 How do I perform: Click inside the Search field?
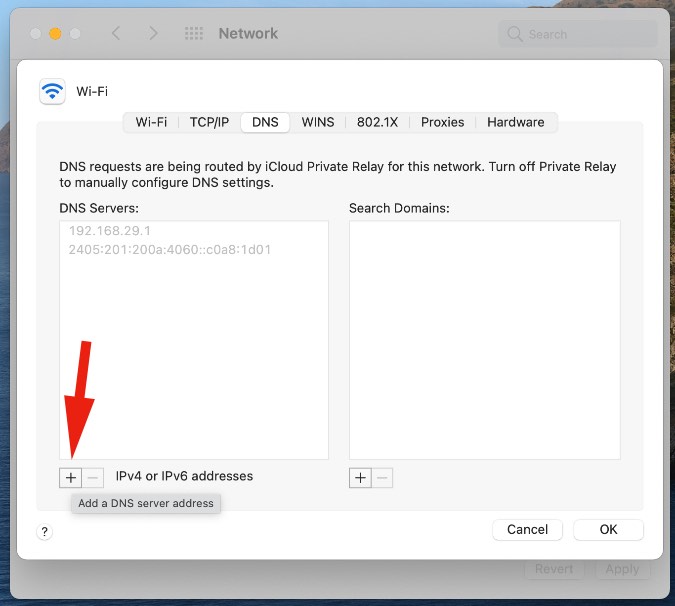click(x=585, y=34)
